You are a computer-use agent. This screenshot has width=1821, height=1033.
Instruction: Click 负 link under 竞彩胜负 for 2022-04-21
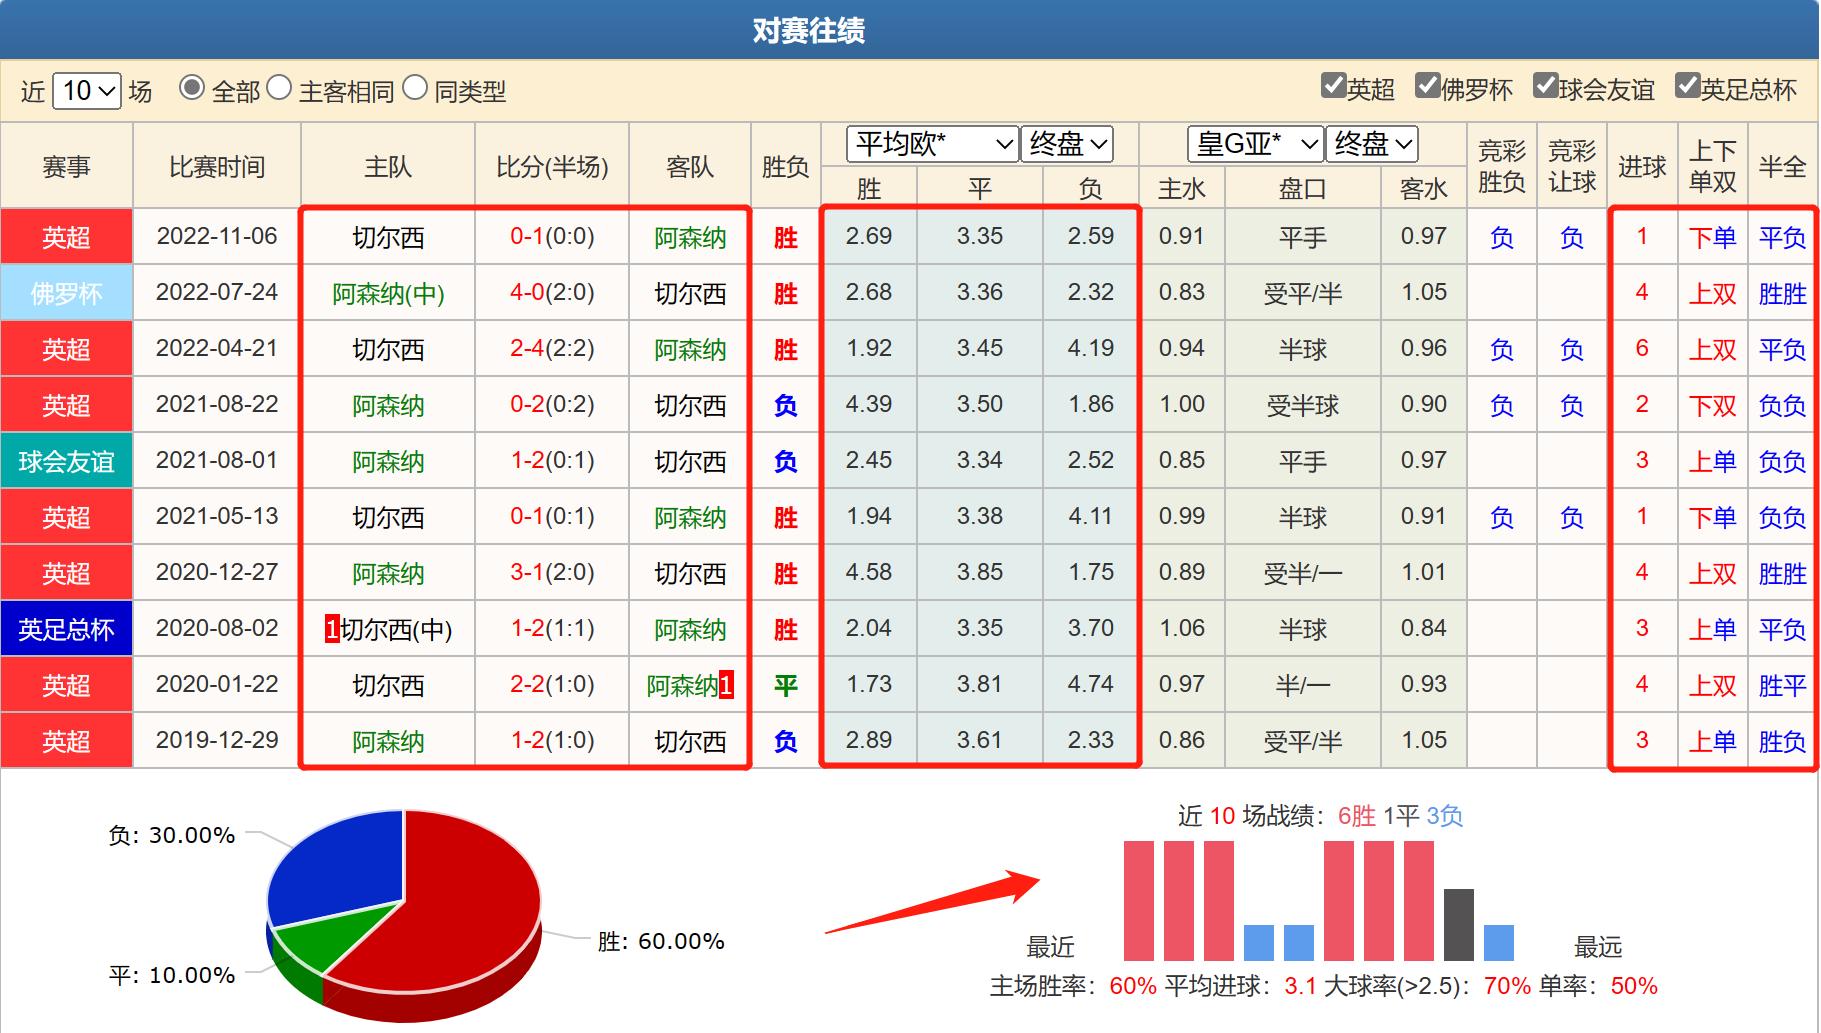(x=1500, y=349)
